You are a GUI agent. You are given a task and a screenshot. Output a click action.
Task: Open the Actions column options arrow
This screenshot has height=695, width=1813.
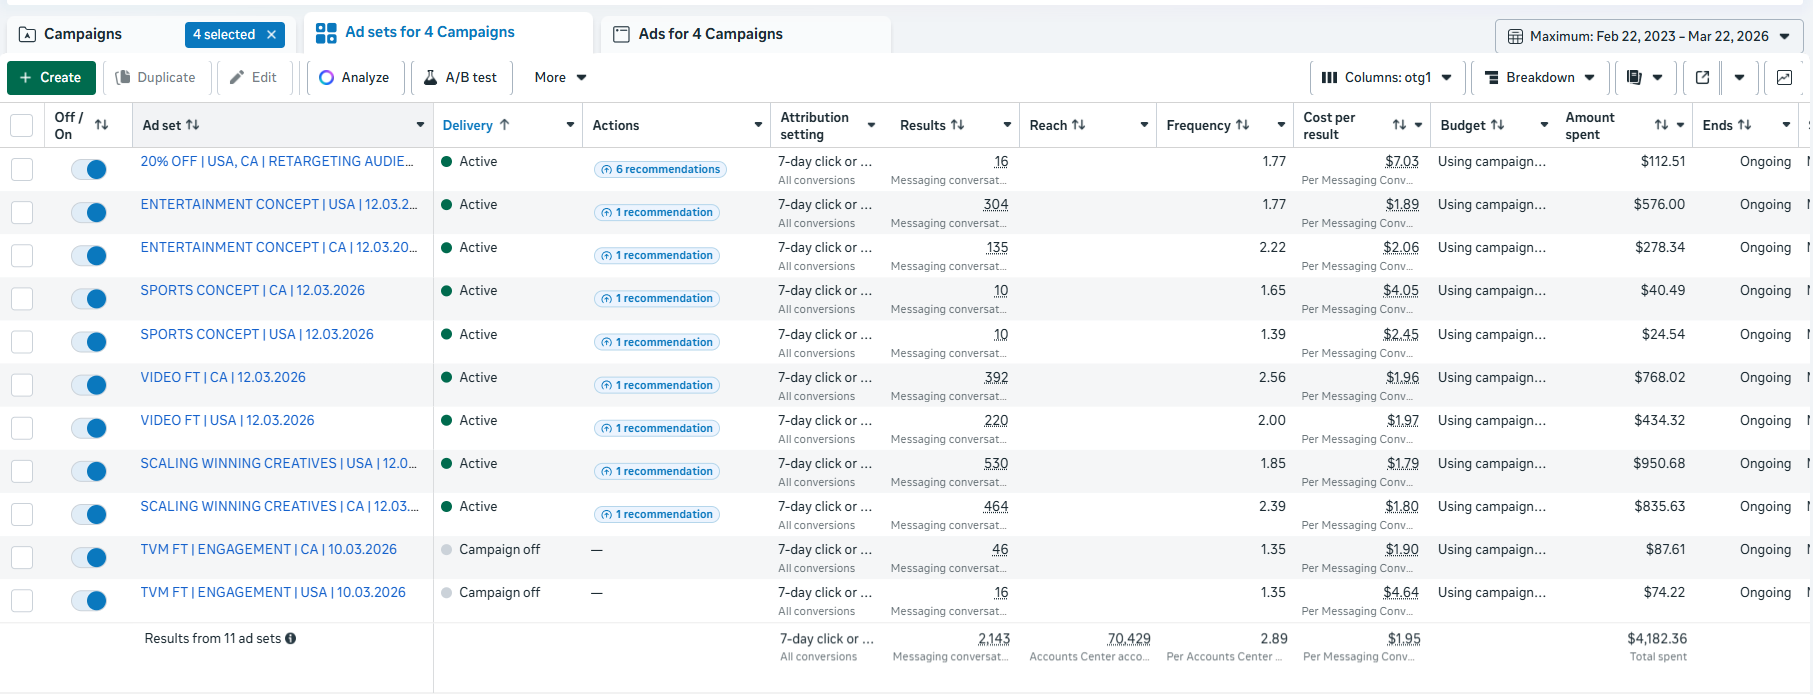point(758,125)
